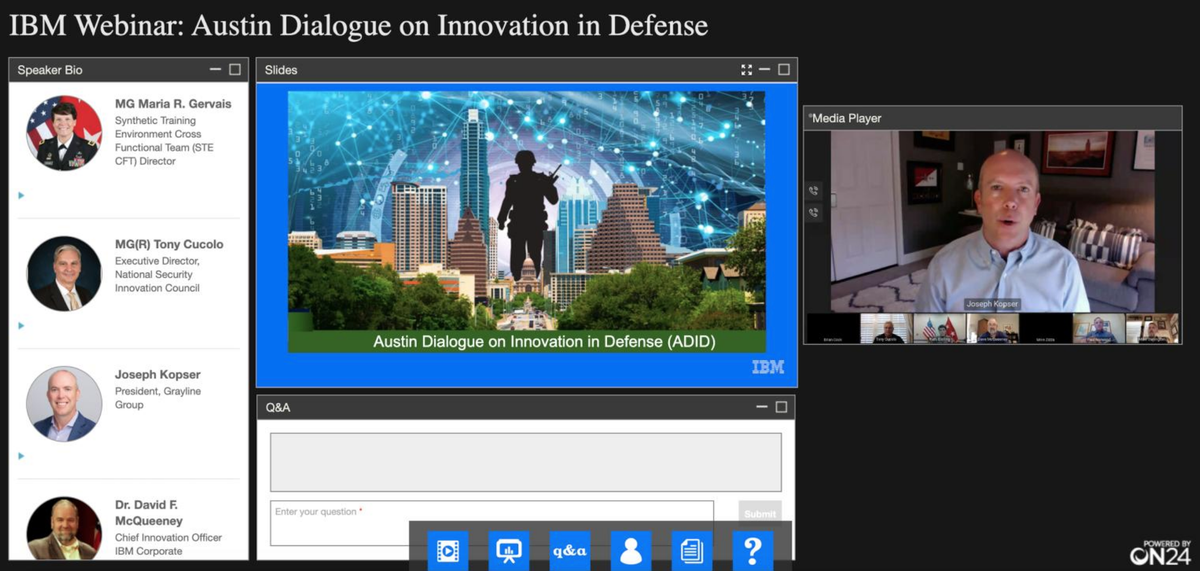The width and height of the screenshot is (1200, 571).
Task: Click the Tony Cucolo participant video thumbnail
Action: pos(886,329)
